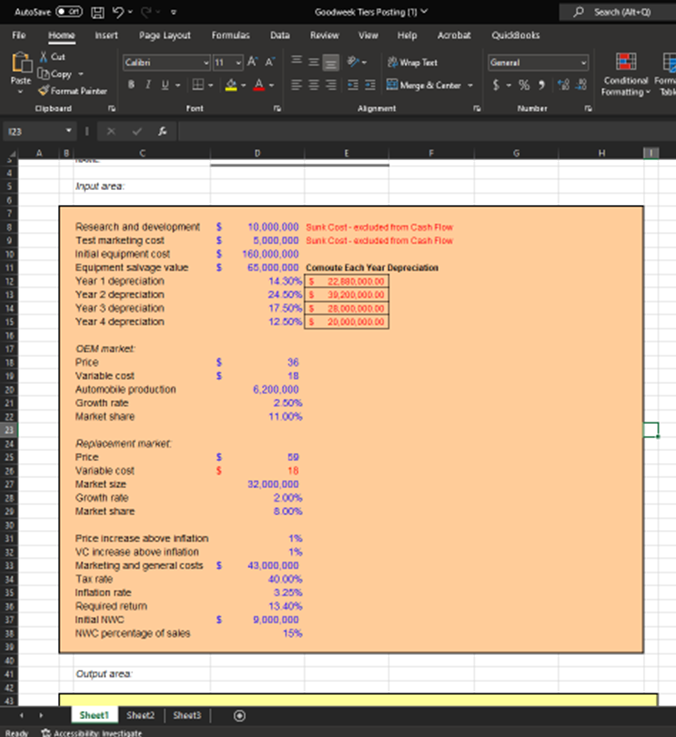Screen dimensions: 676x737
Task: Apply the red Font Color
Action: coord(259,85)
